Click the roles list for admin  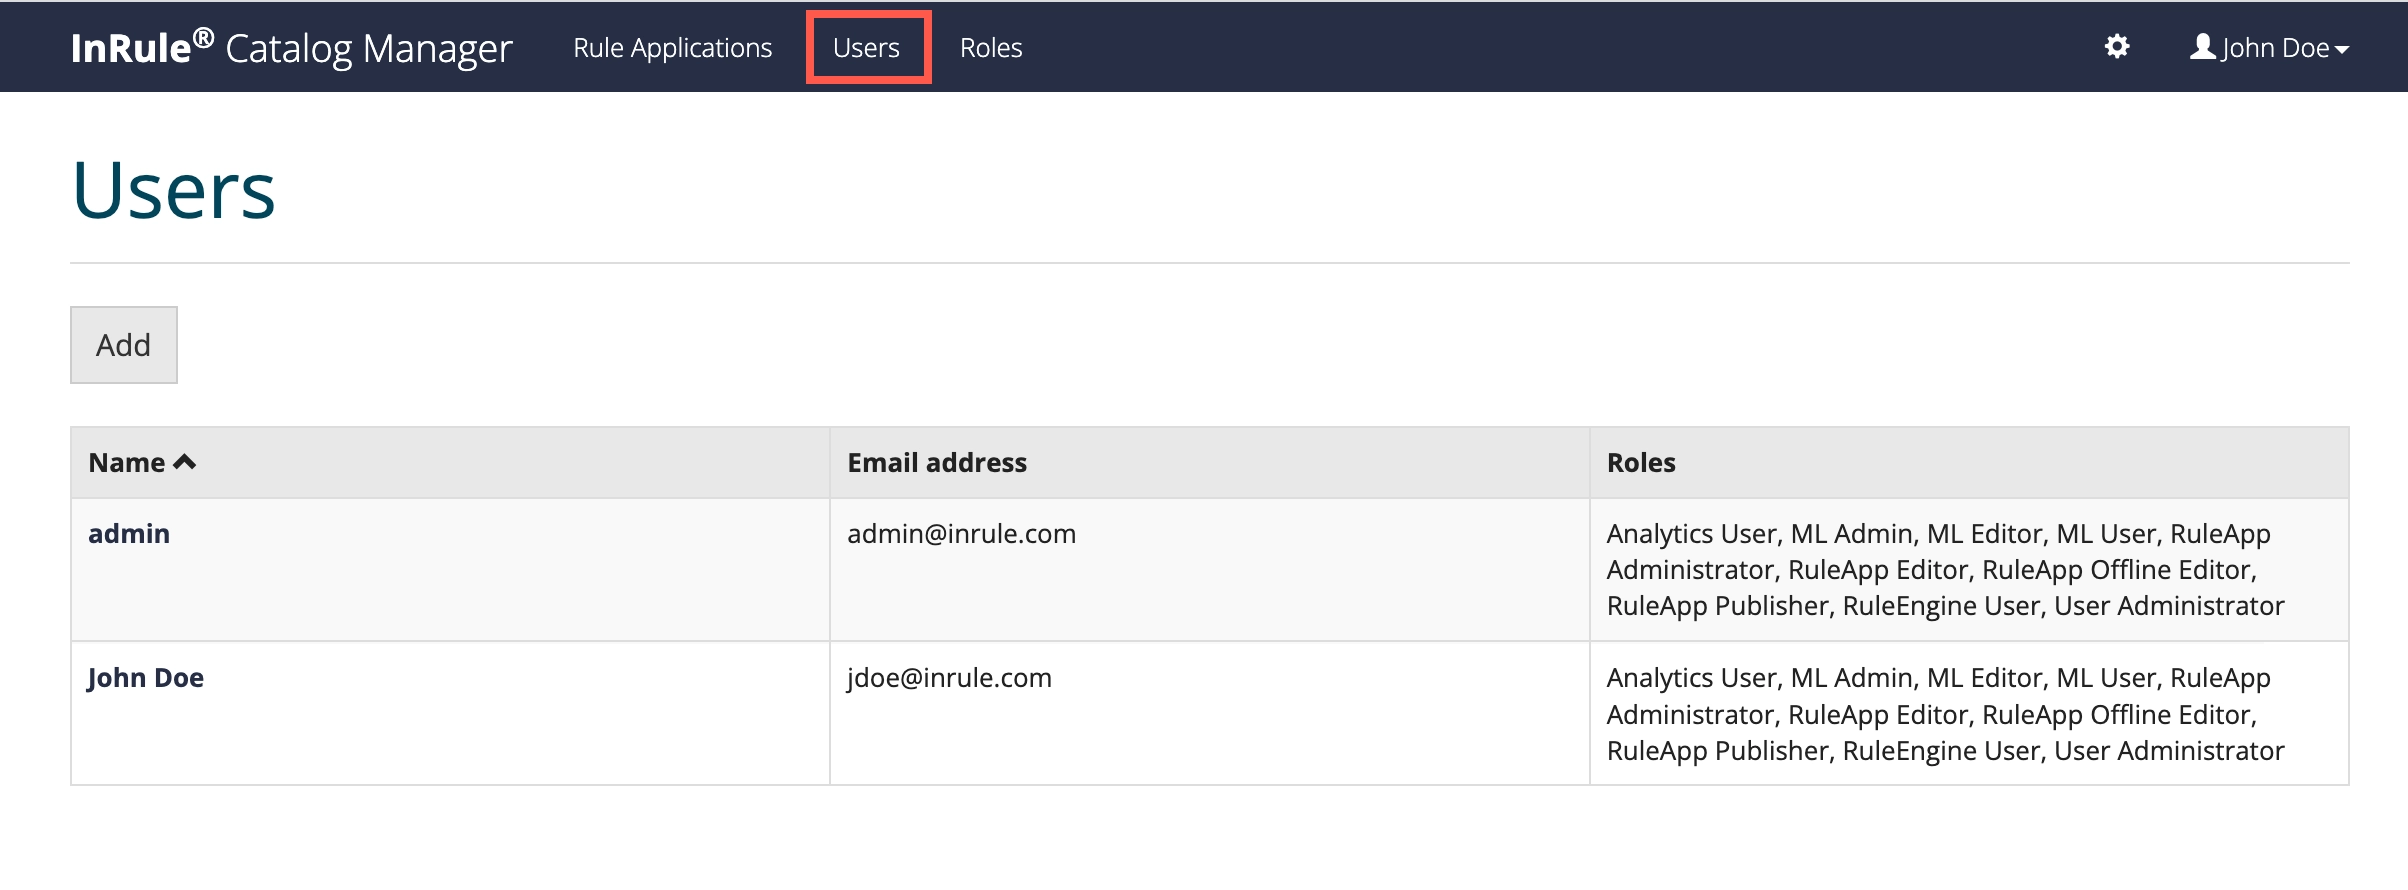pyautogui.click(x=1944, y=569)
